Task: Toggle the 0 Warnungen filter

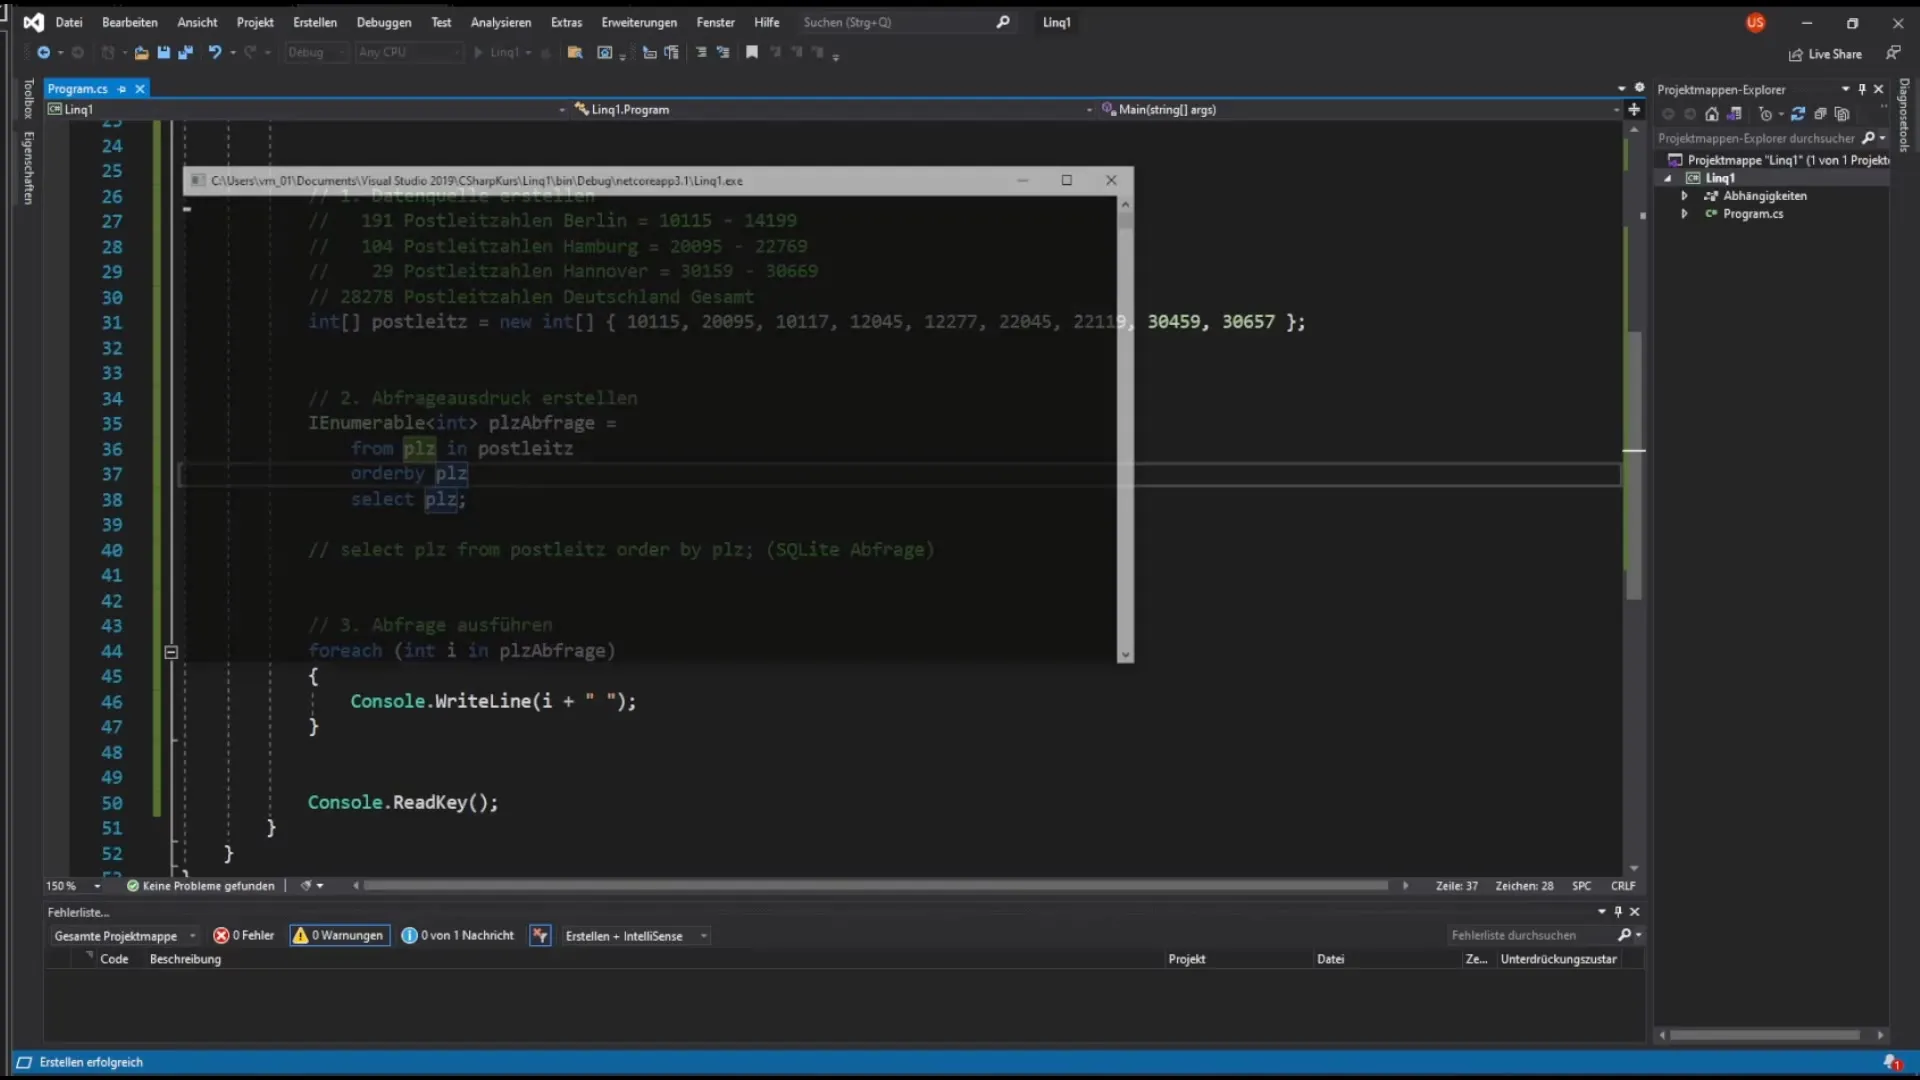Action: pos(338,936)
